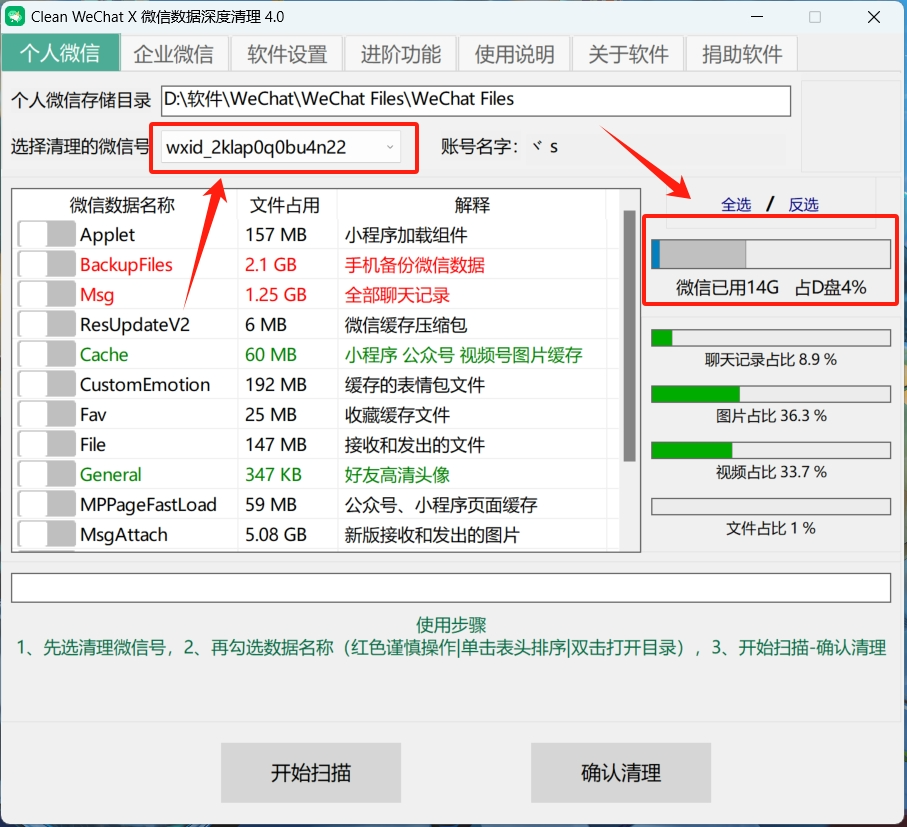
Task: Open the 使用说明 tab
Action: coord(515,54)
